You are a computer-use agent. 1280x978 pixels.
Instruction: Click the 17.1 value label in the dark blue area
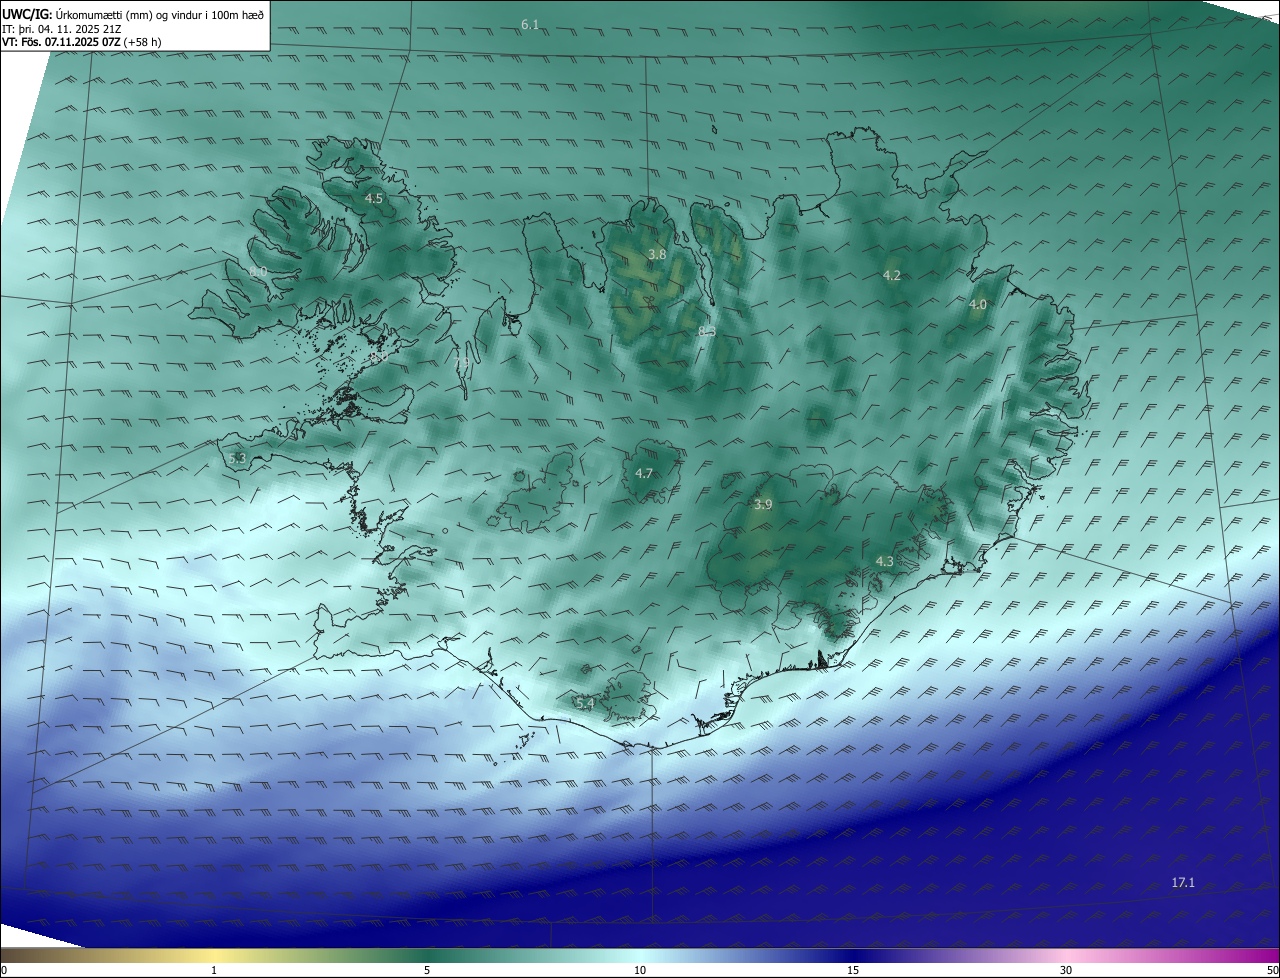click(x=1183, y=882)
